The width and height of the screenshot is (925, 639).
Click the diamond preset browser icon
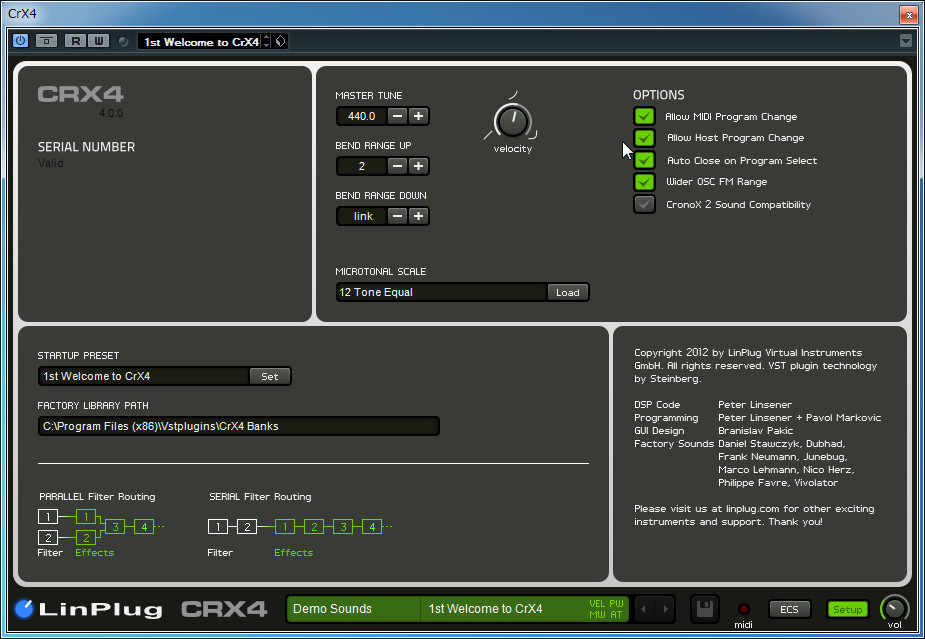tap(281, 41)
